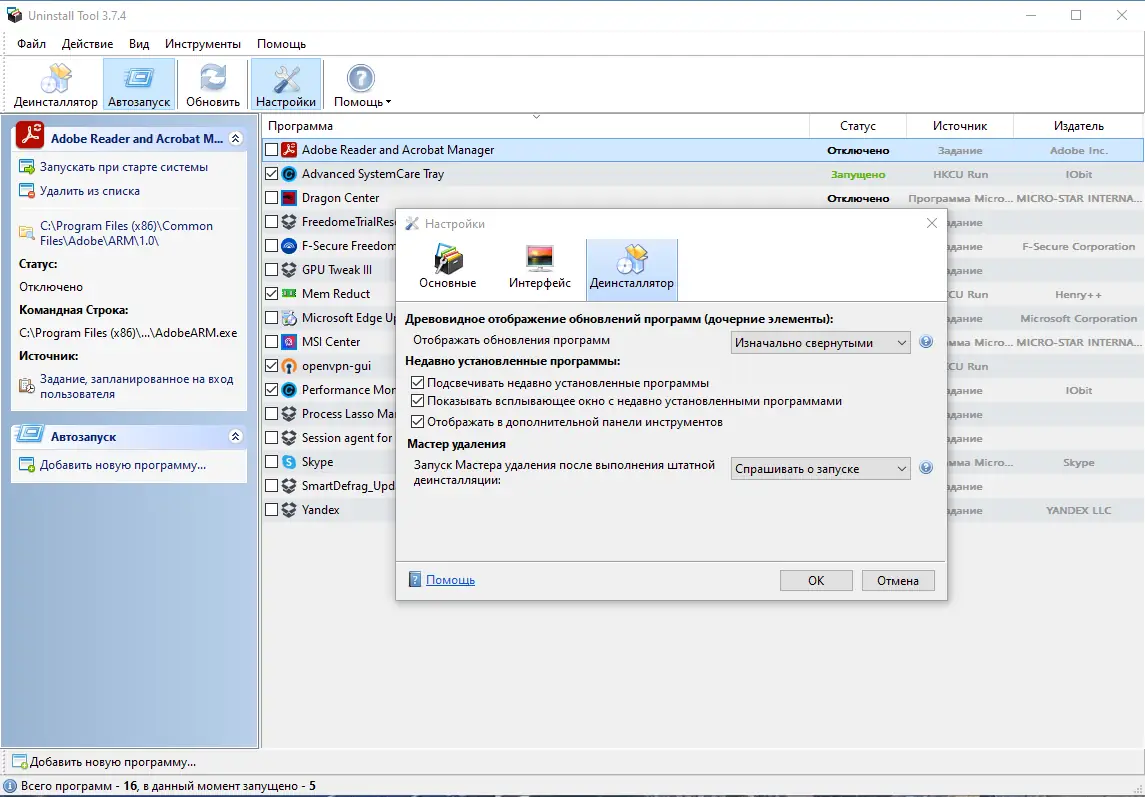Click the Mem Reduct row icon

(289, 294)
